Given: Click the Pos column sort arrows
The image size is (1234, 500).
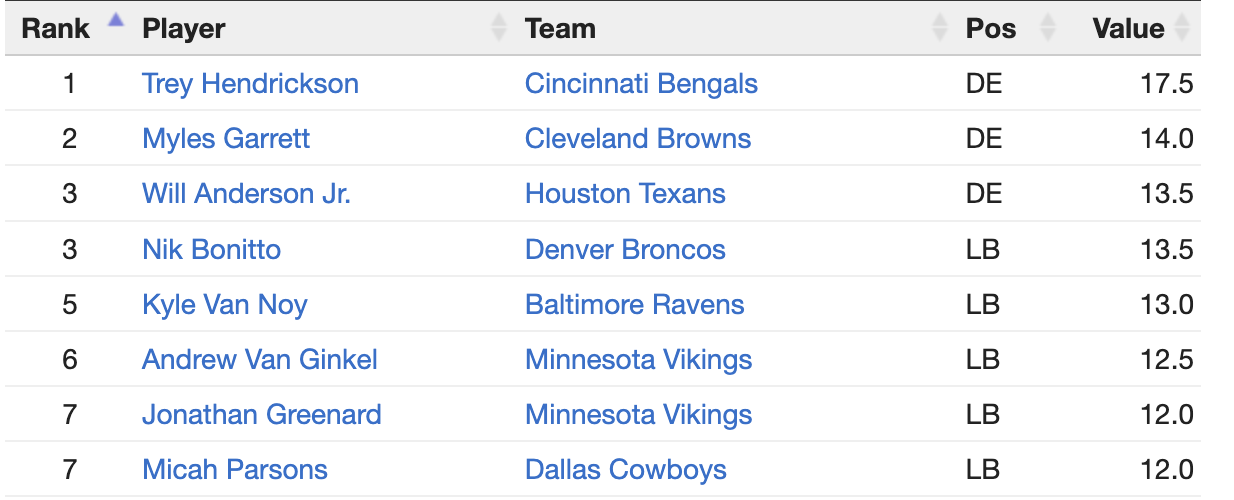Looking at the screenshot, I should pos(1048,28).
